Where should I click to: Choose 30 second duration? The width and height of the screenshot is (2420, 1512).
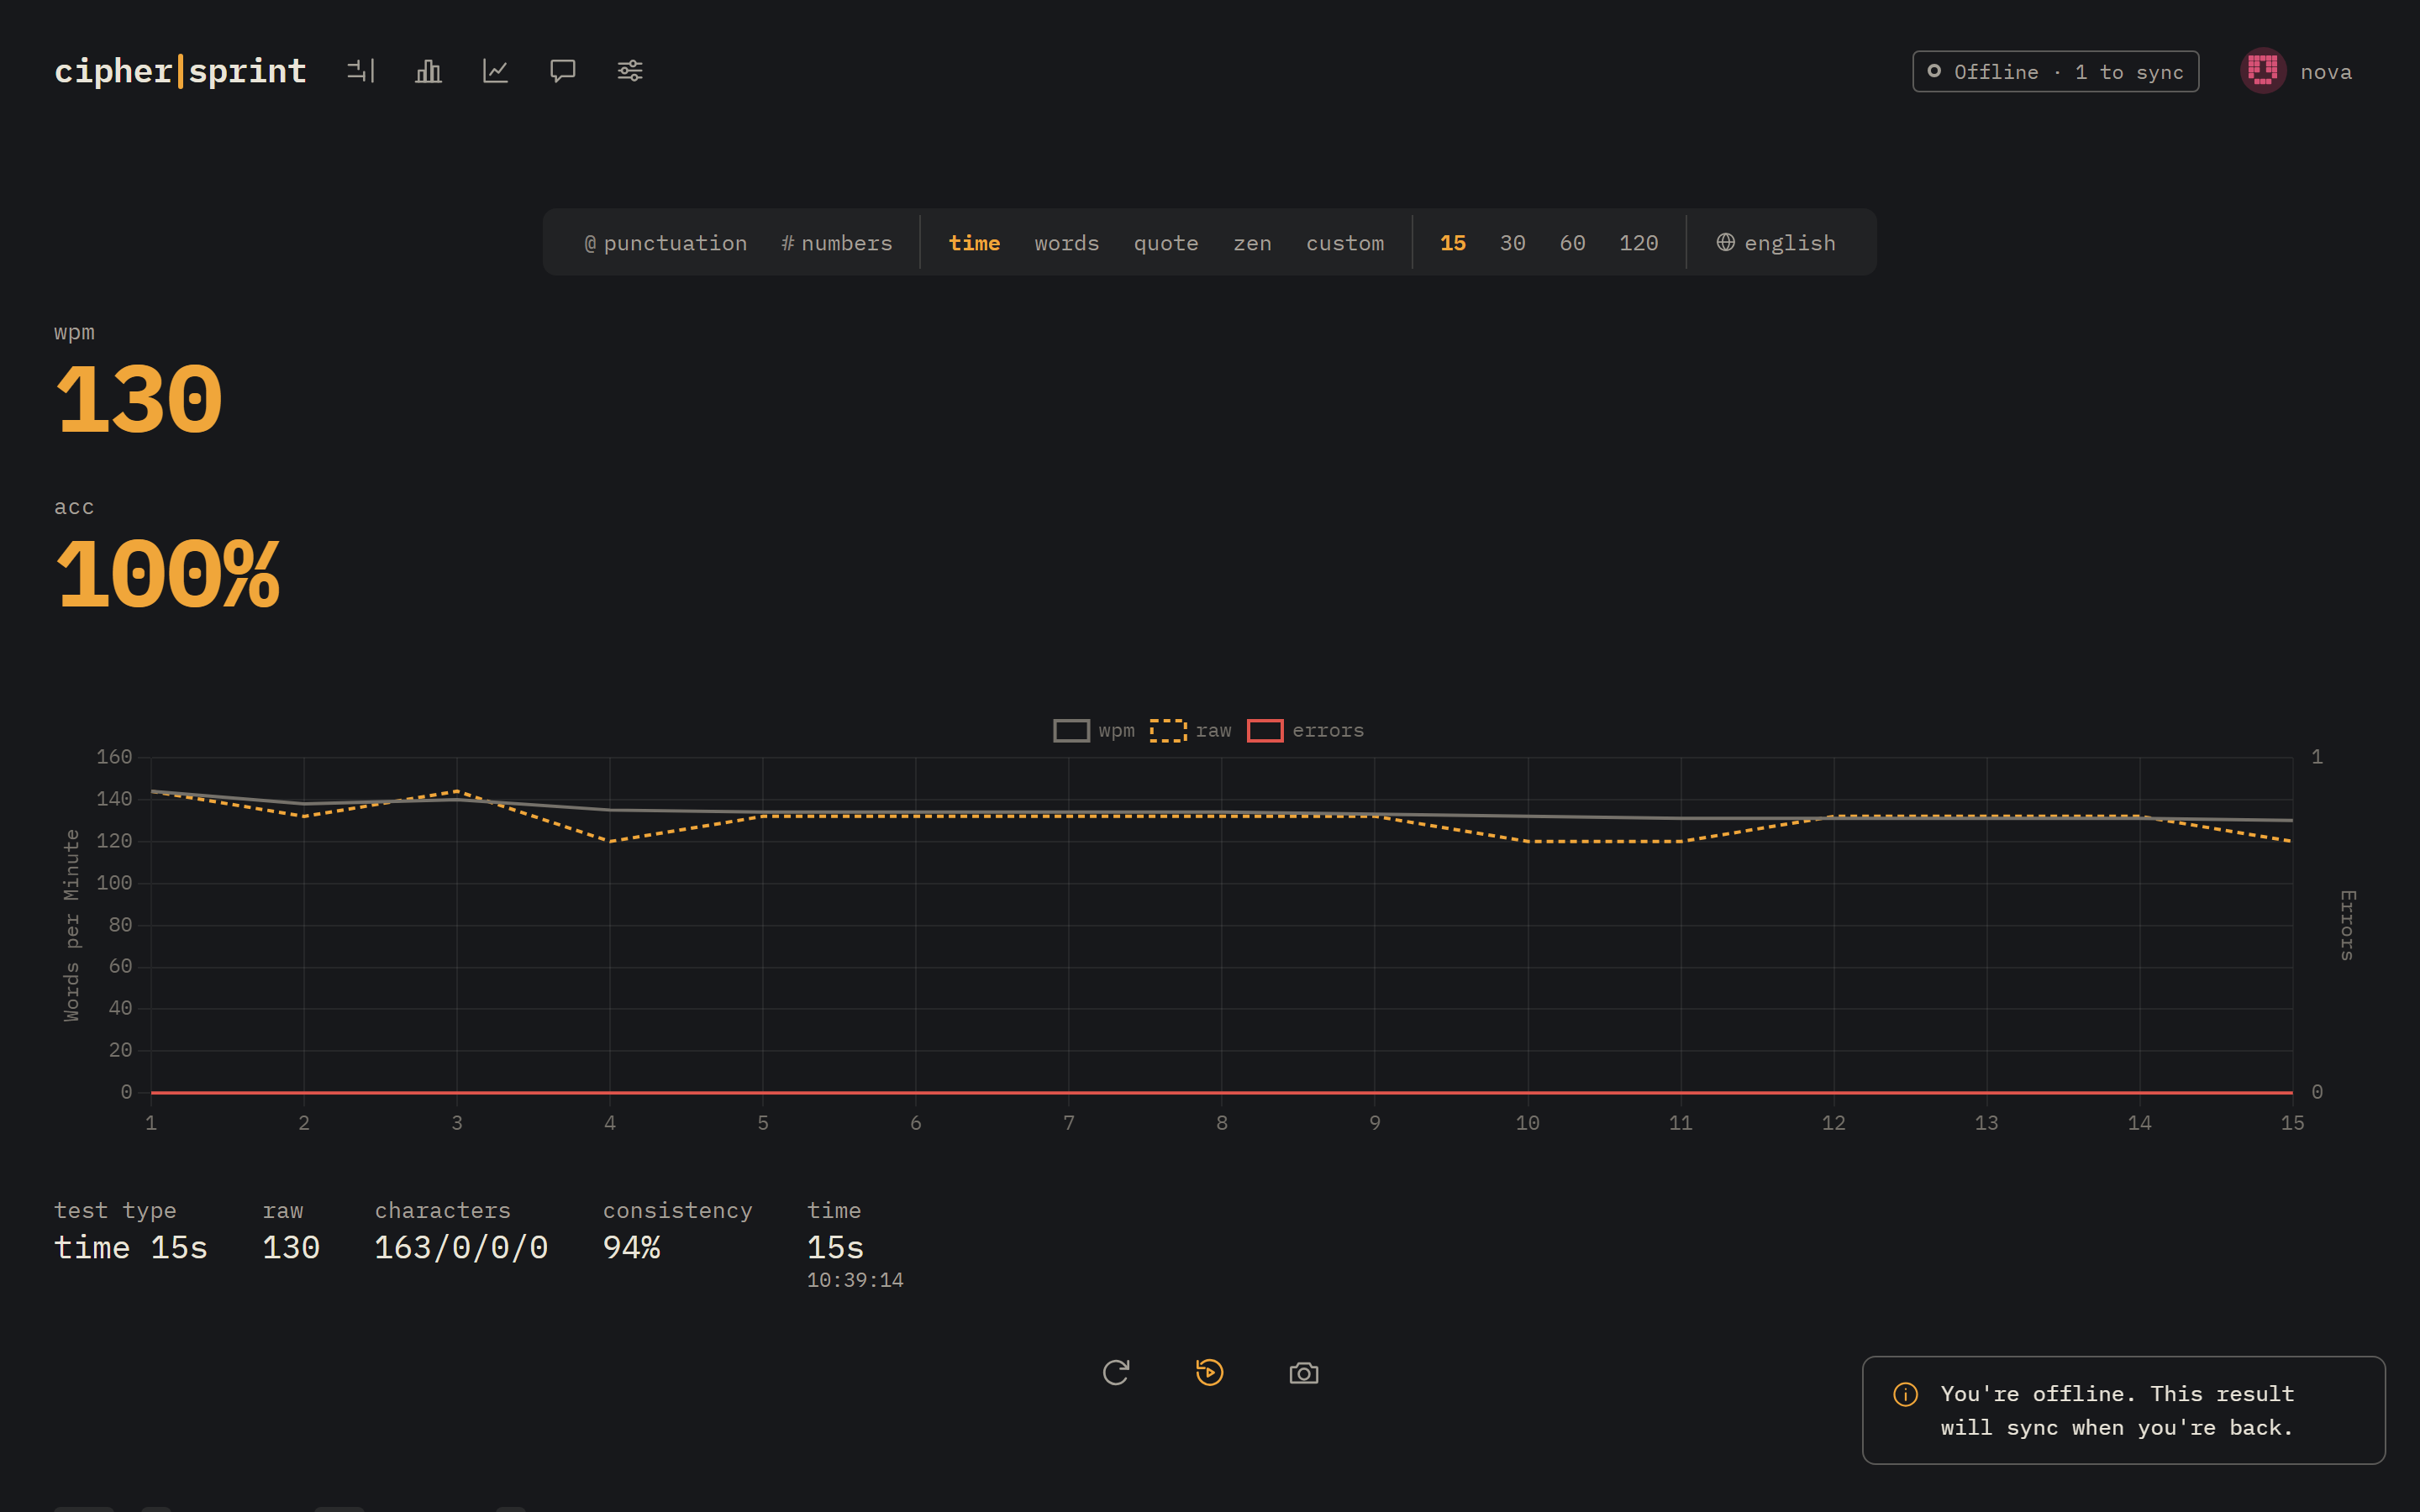point(1513,243)
